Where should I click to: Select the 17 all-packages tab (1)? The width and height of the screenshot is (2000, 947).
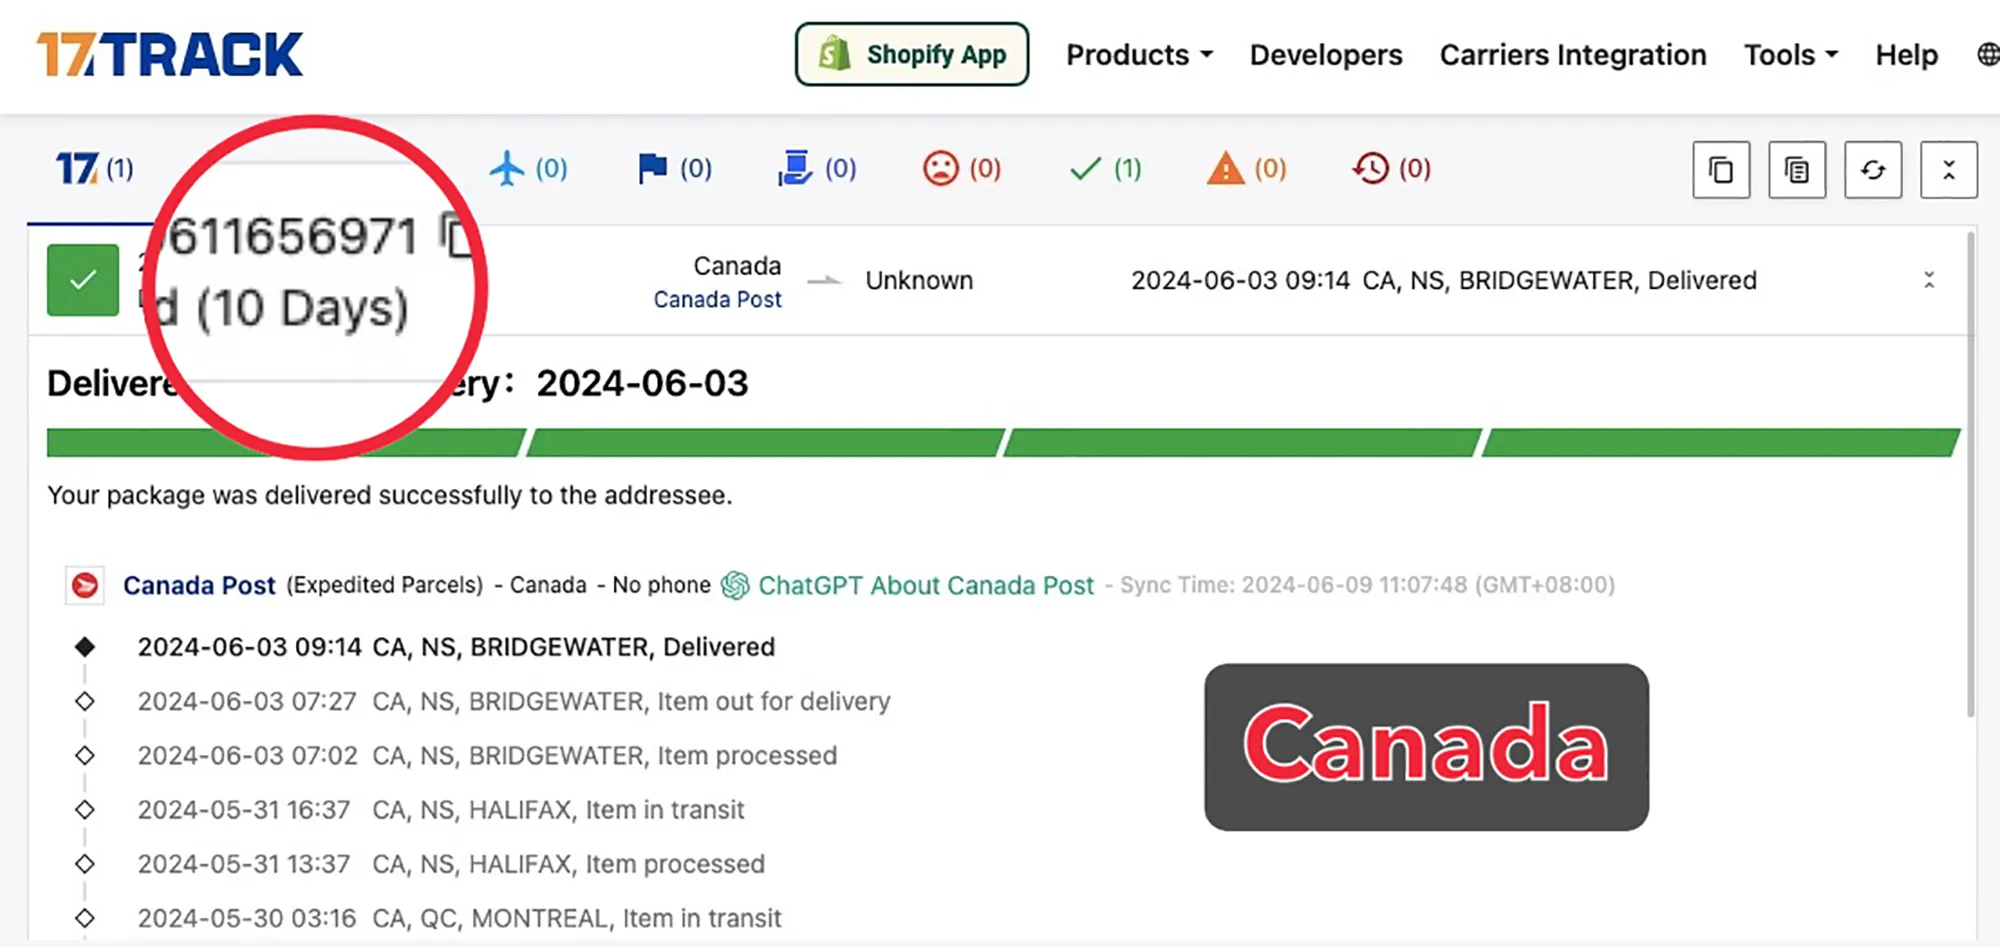click(x=95, y=168)
